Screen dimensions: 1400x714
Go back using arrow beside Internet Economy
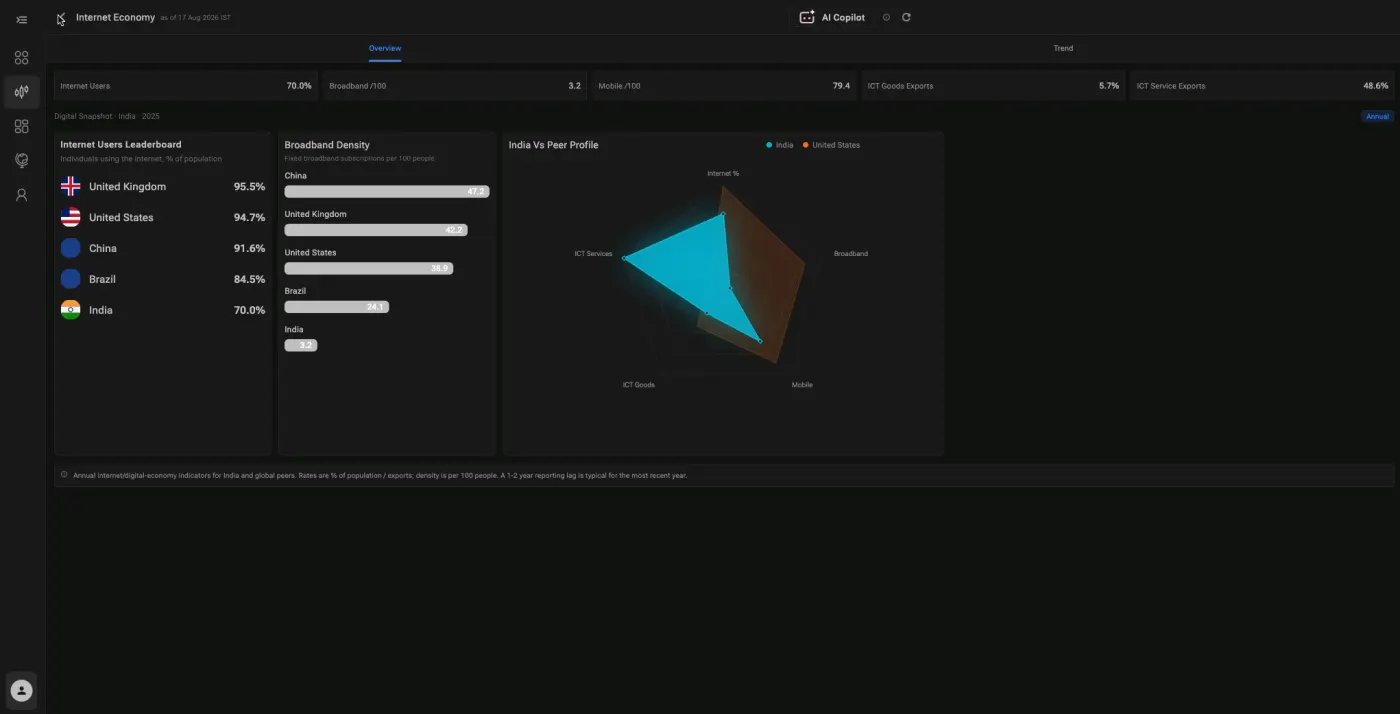[x=61, y=18]
